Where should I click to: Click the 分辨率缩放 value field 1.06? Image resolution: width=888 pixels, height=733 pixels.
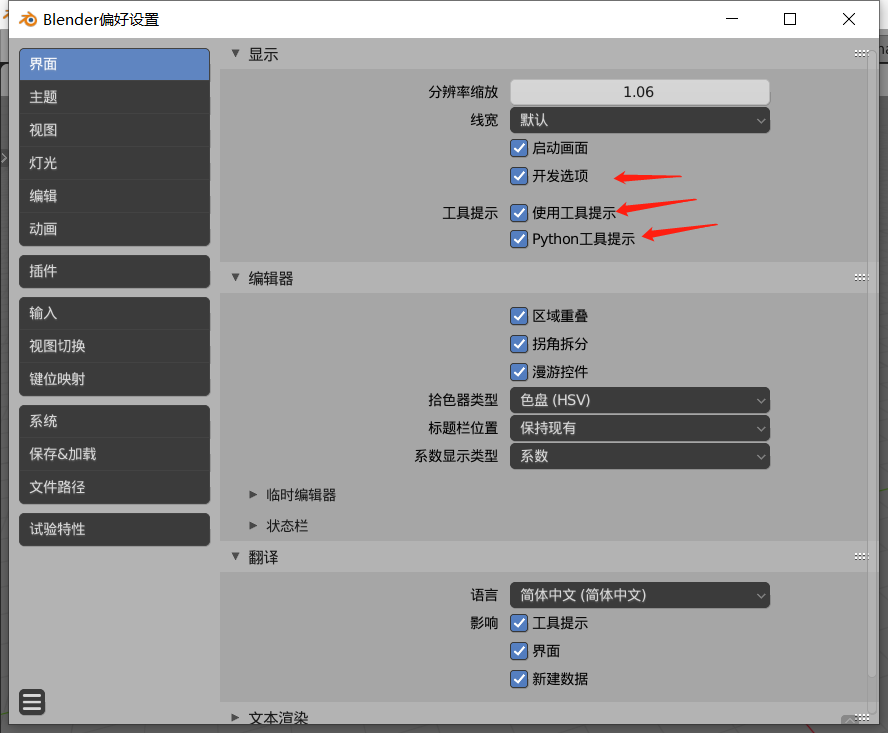pos(640,92)
